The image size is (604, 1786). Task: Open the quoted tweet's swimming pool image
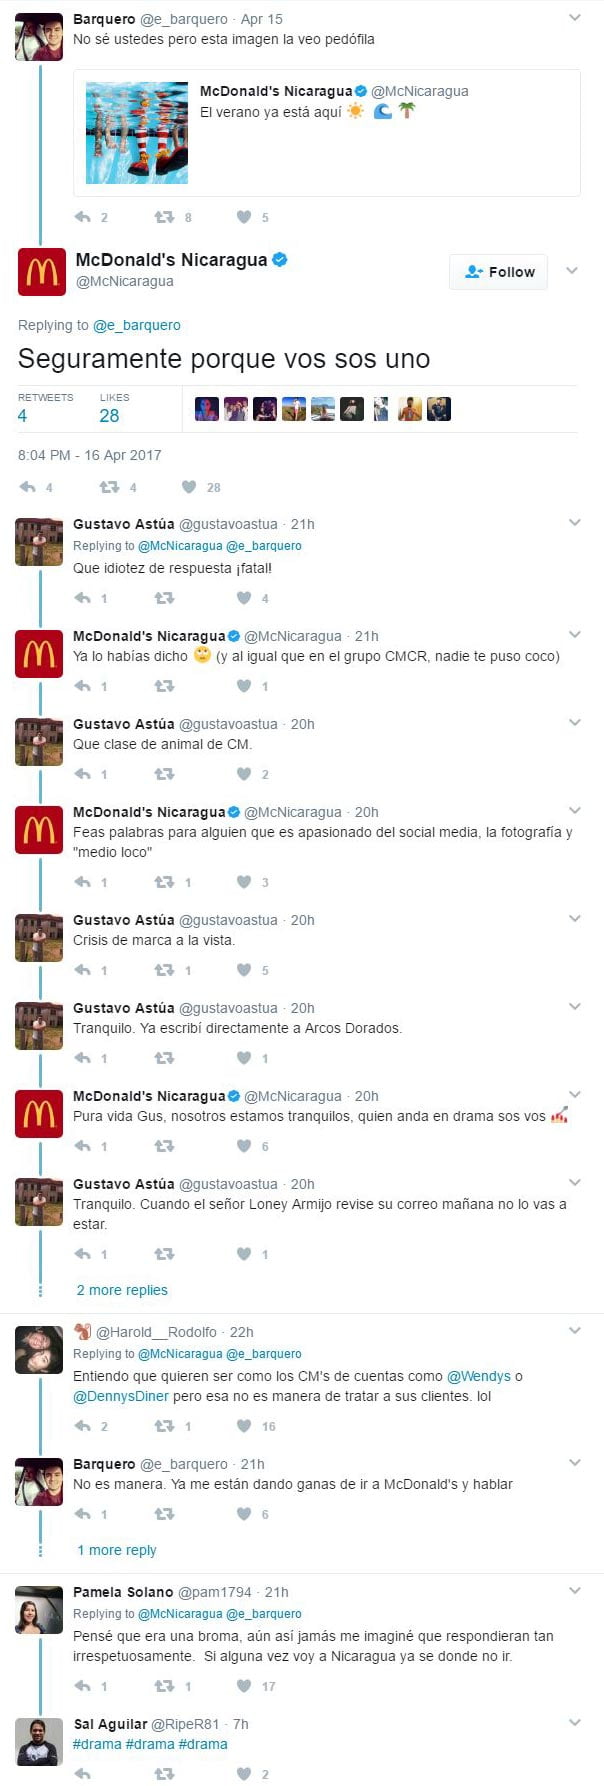point(137,133)
